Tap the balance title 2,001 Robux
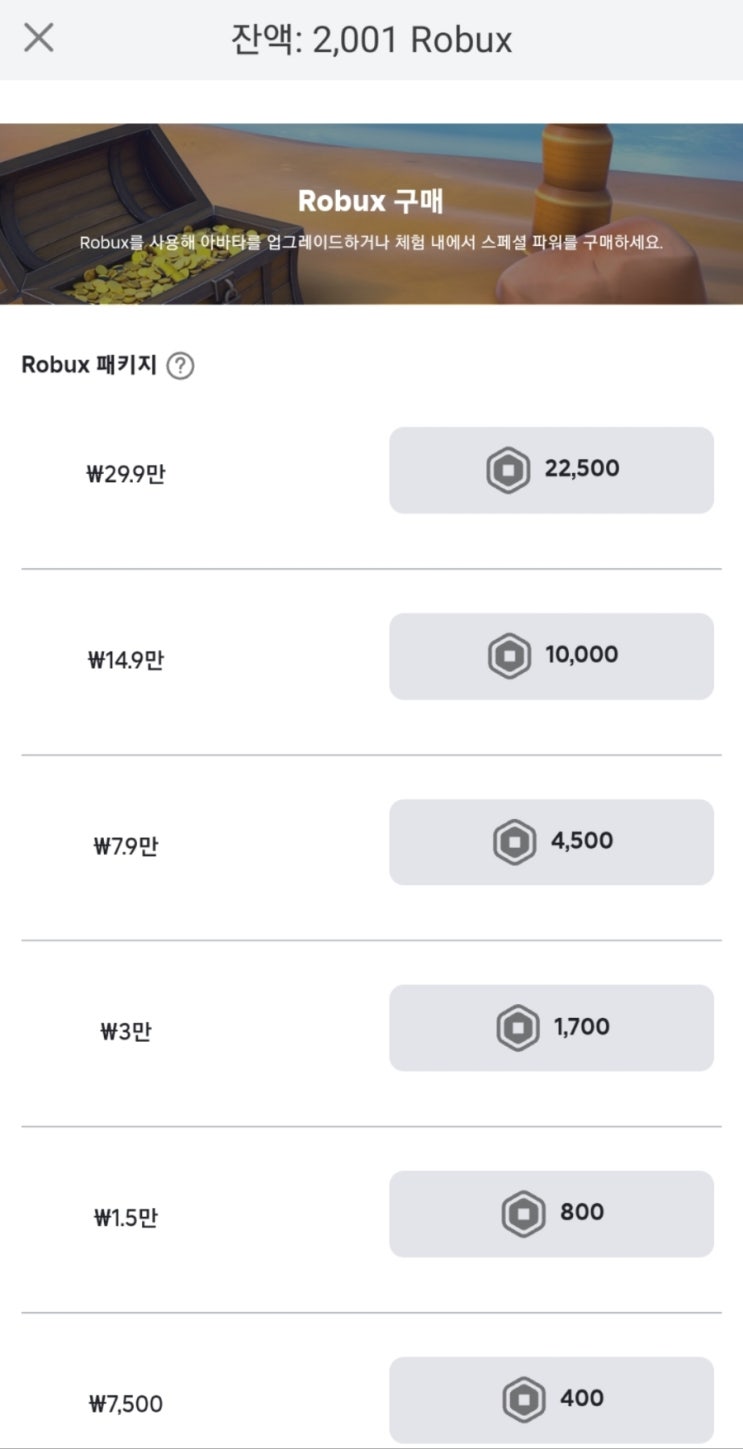 [x=371, y=40]
